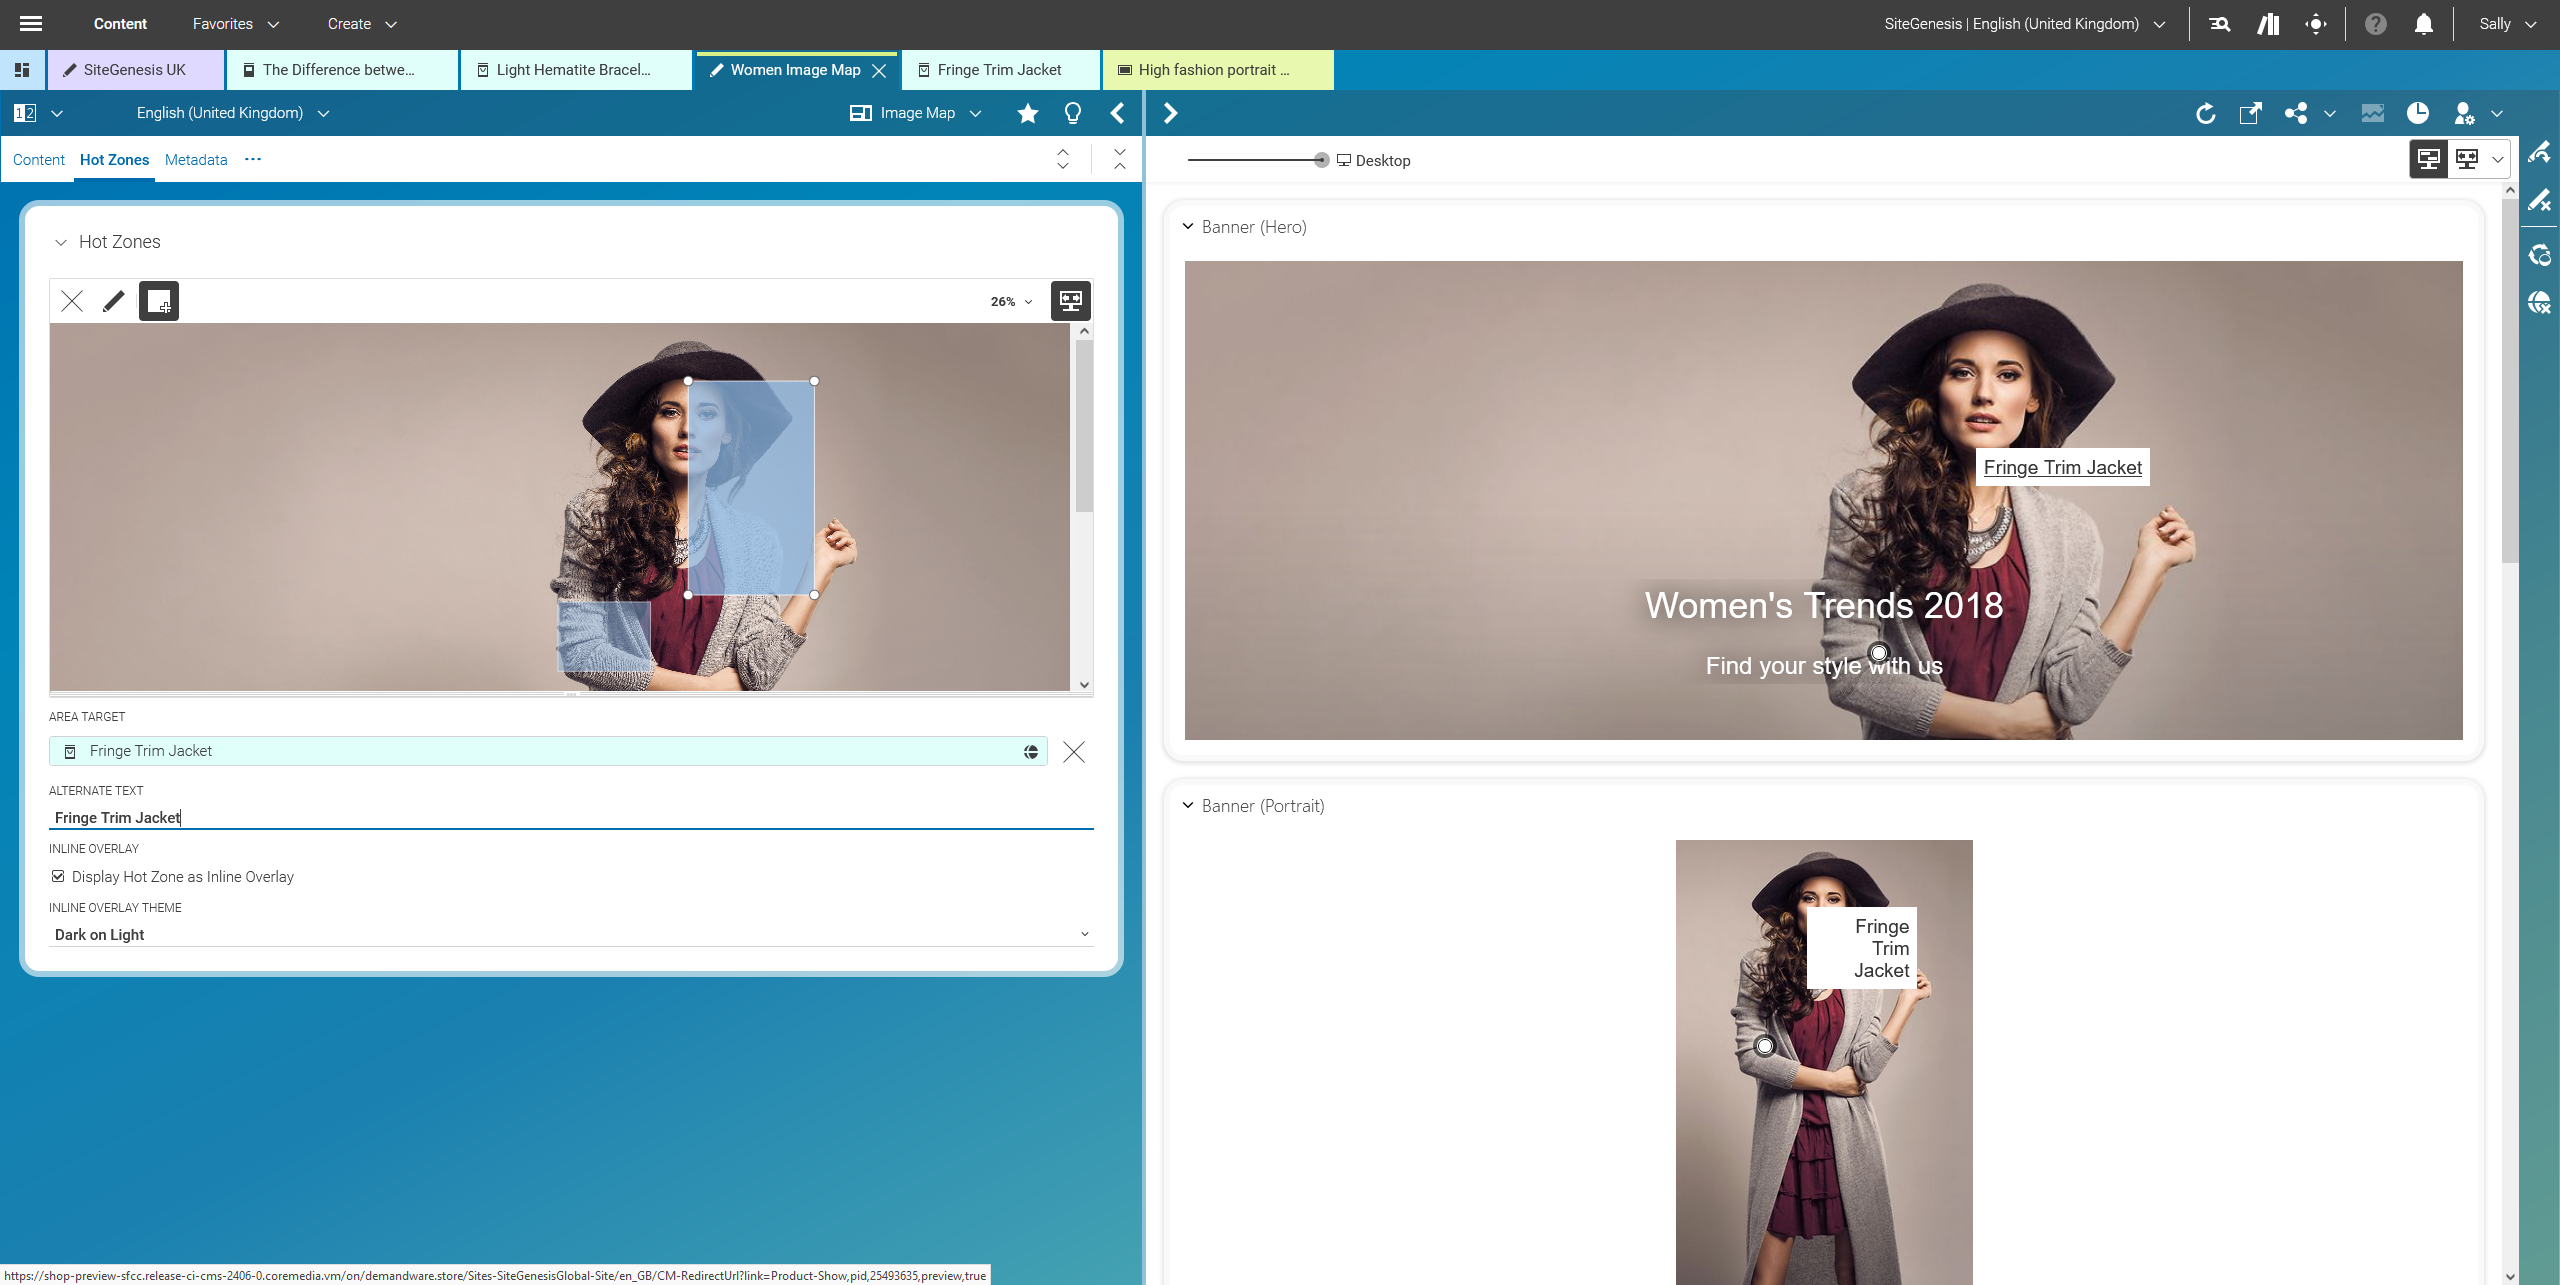Open the Create menu

click(x=360, y=23)
